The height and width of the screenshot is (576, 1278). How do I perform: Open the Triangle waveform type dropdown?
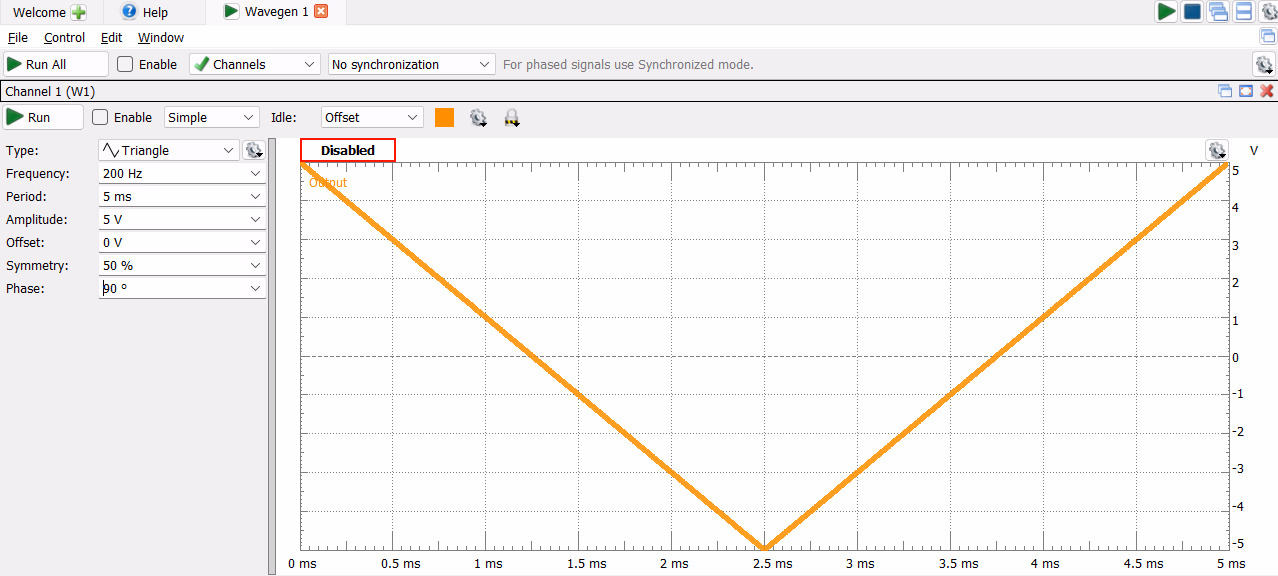point(168,150)
